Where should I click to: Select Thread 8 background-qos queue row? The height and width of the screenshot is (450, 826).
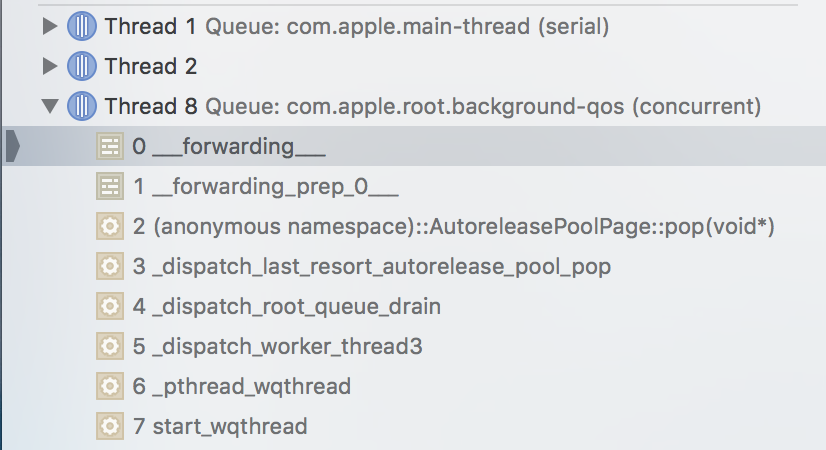[432, 106]
